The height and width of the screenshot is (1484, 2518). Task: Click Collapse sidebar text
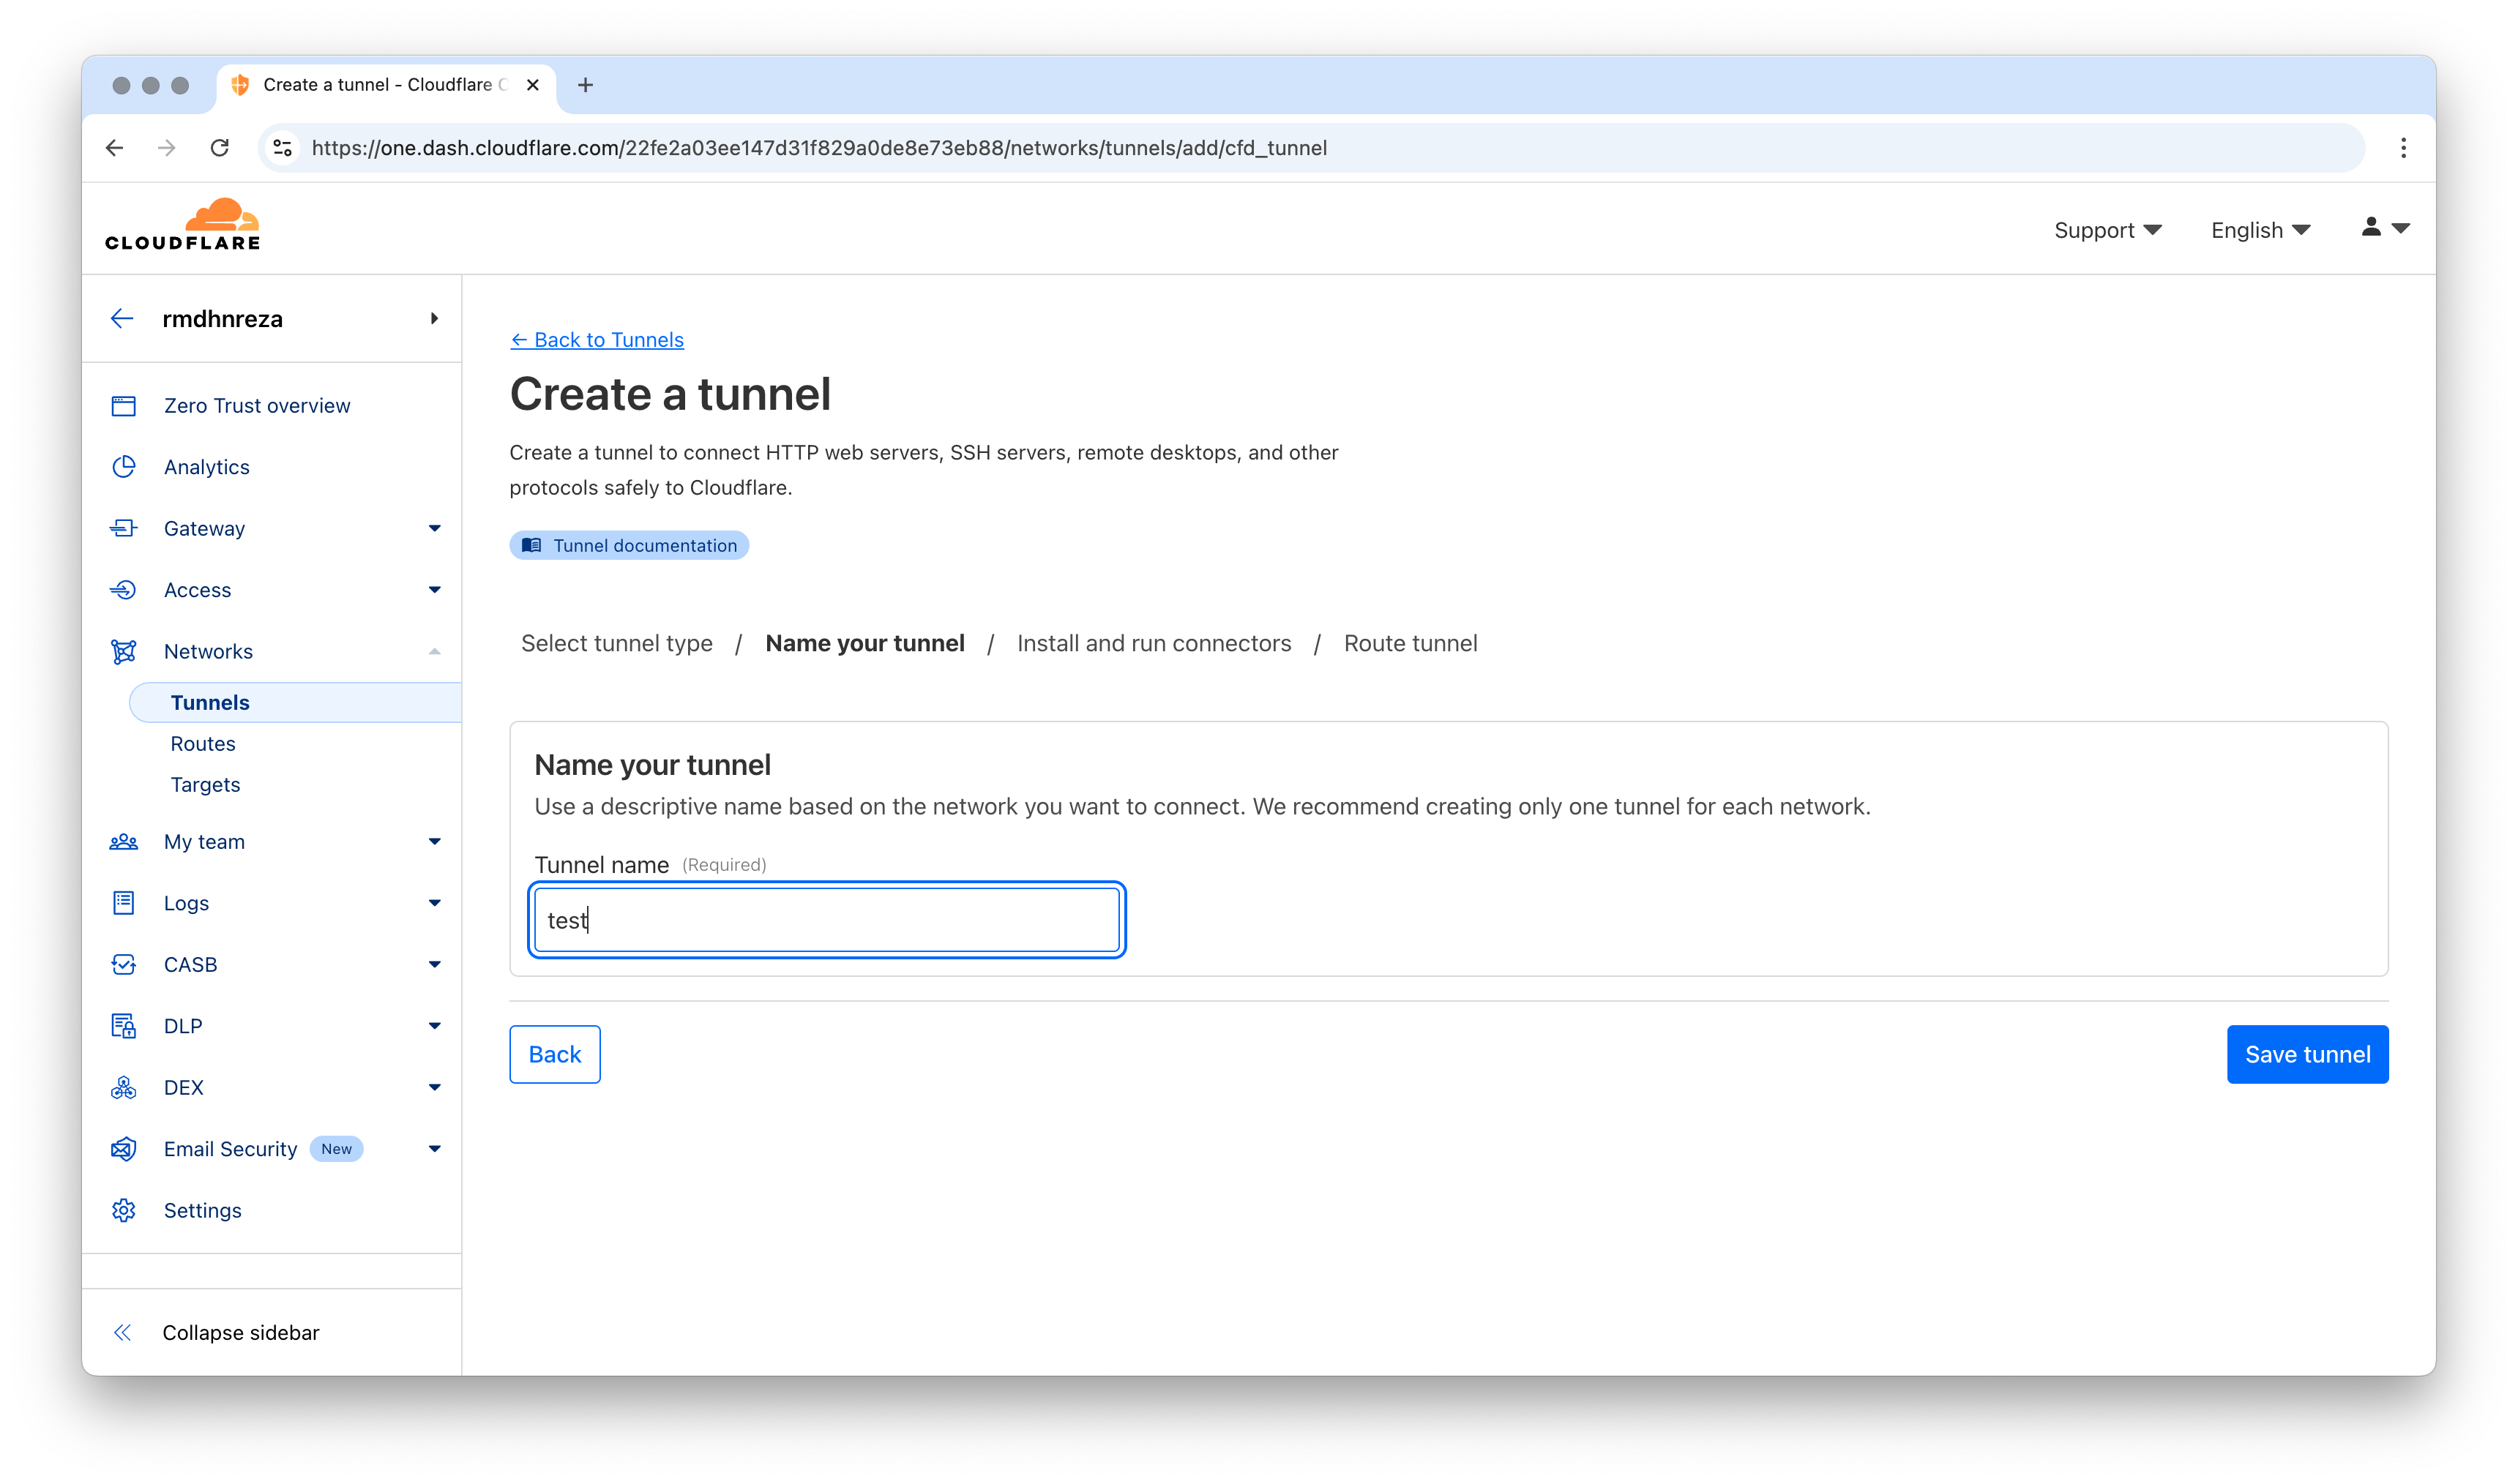pos(241,1332)
